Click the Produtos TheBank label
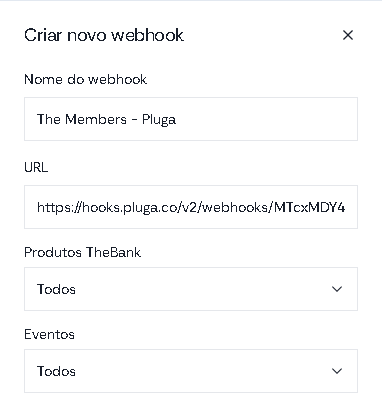 point(82,252)
